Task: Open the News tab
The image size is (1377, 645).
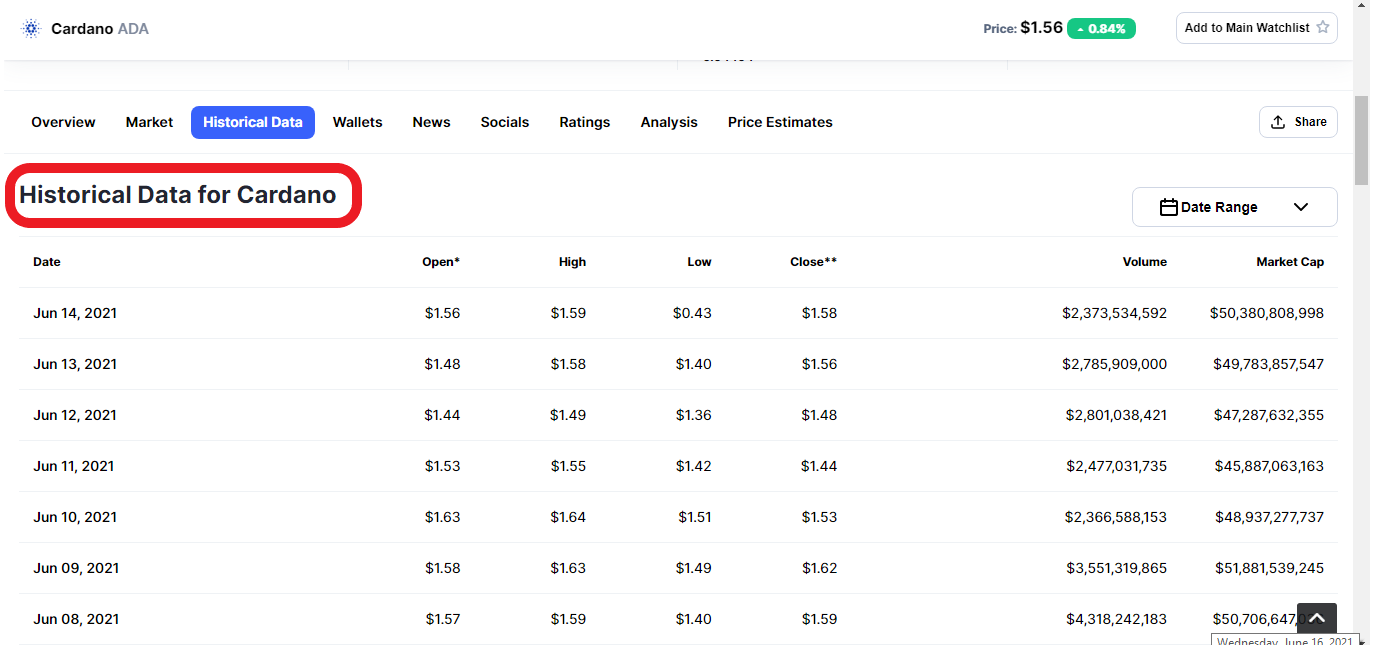Action: click(x=432, y=122)
